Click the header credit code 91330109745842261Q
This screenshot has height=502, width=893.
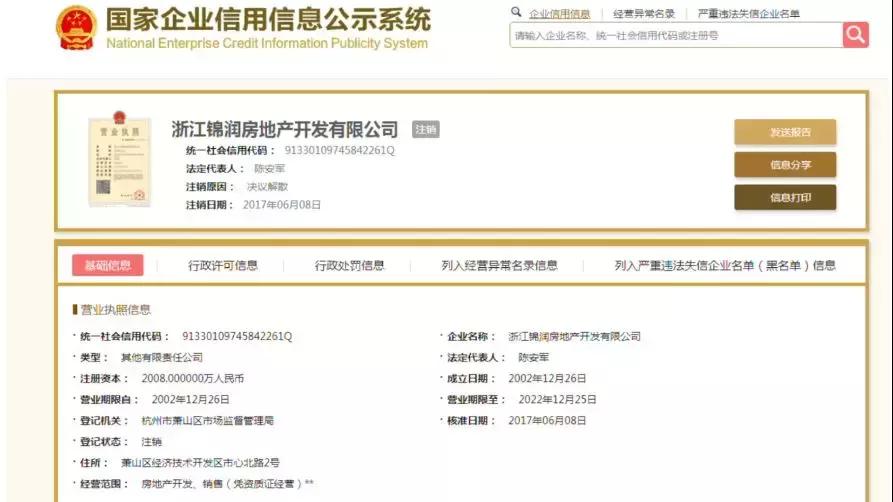[339, 150]
